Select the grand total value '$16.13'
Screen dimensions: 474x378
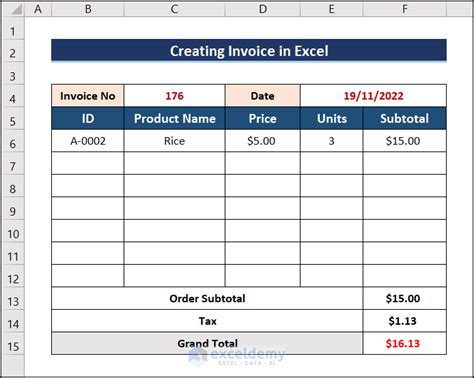[x=405, y=343]
